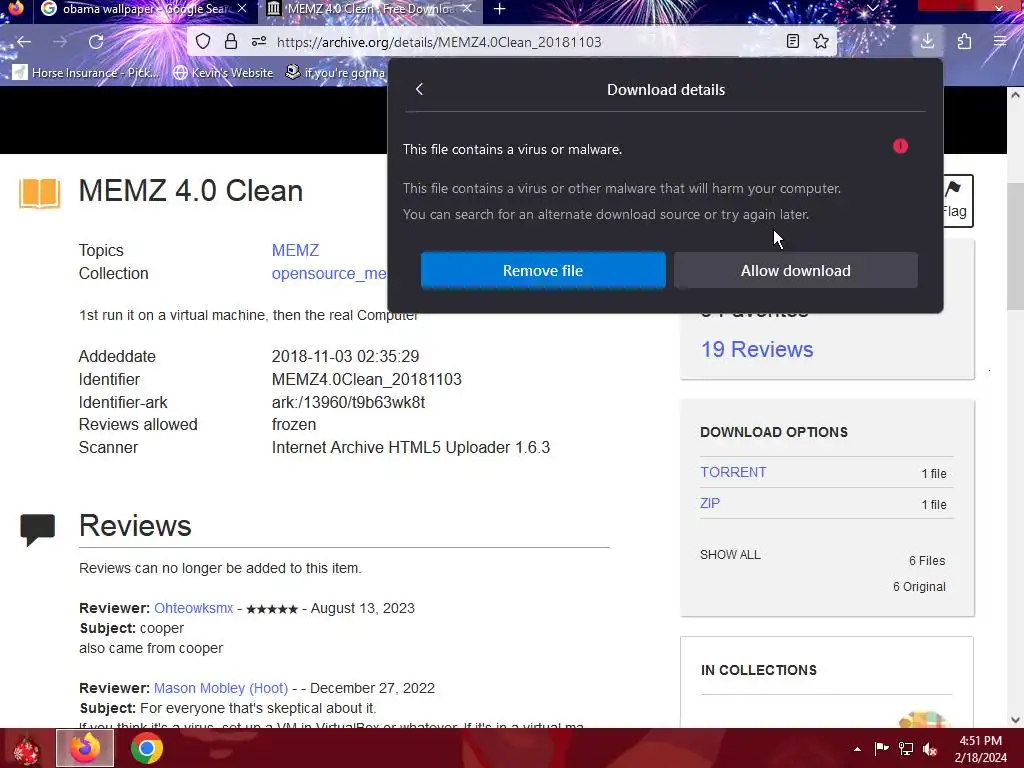Open the downloads toolbar icon
This screenshot has height=768, width=1024.
tap(927, 42)
